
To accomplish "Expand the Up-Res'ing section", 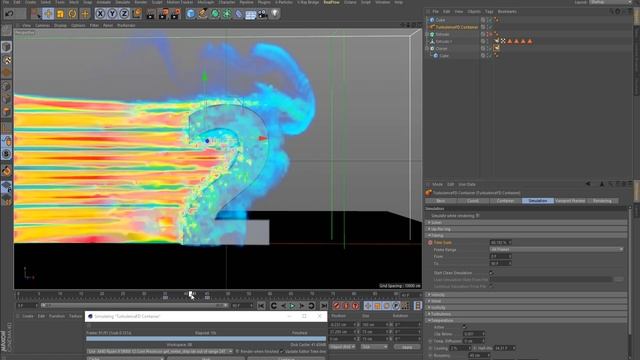I will 527,229.
